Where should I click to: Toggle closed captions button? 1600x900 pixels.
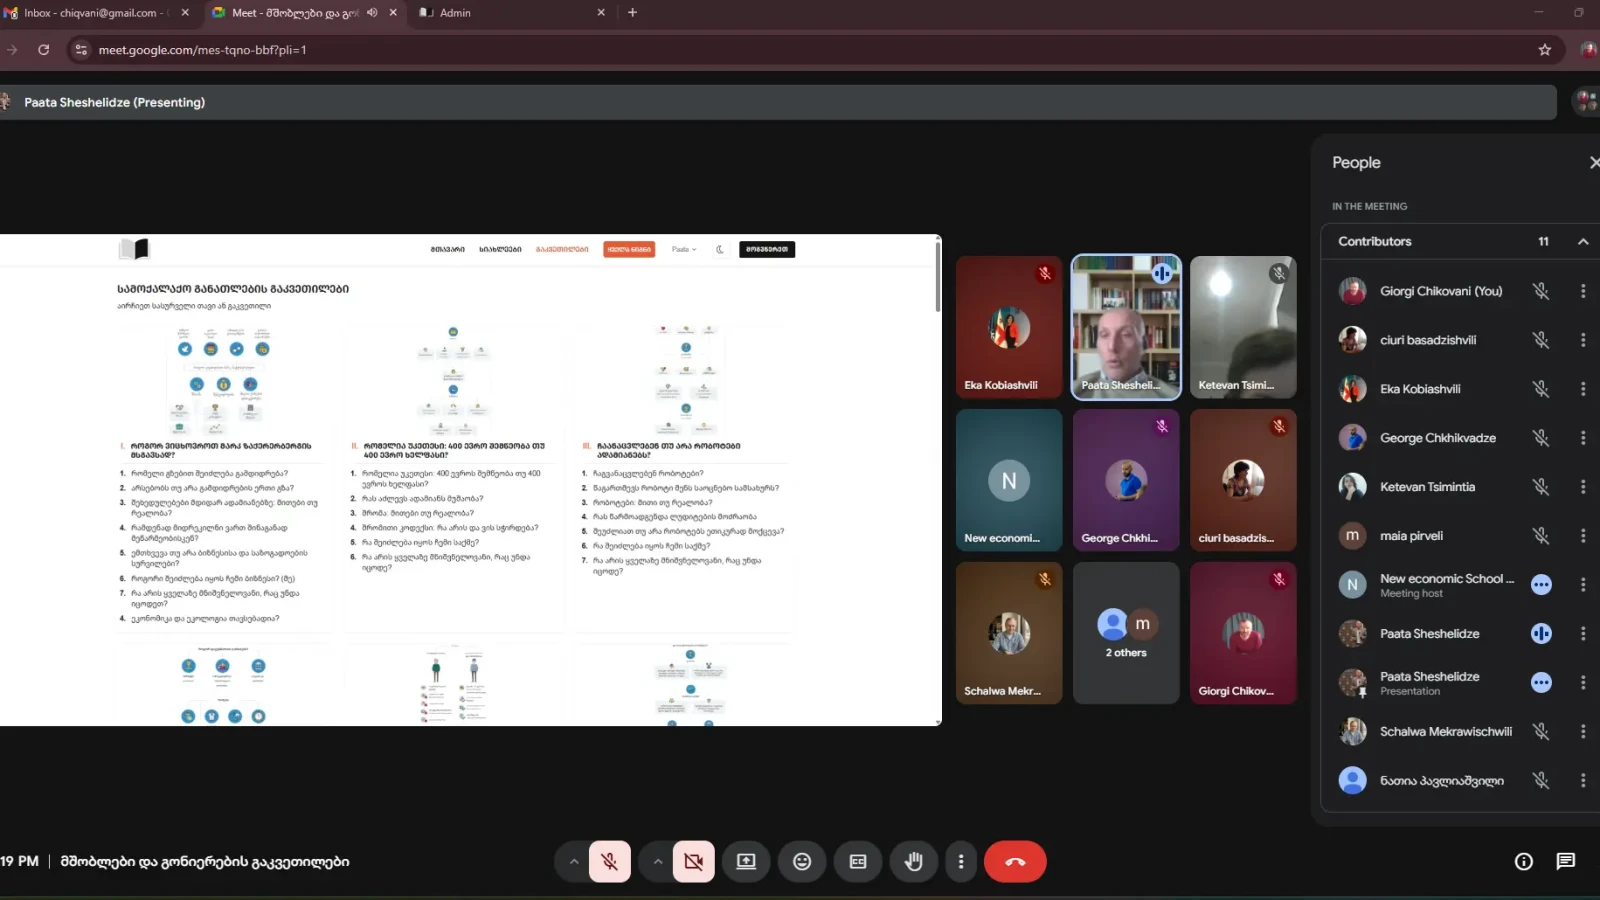(858, 862)
